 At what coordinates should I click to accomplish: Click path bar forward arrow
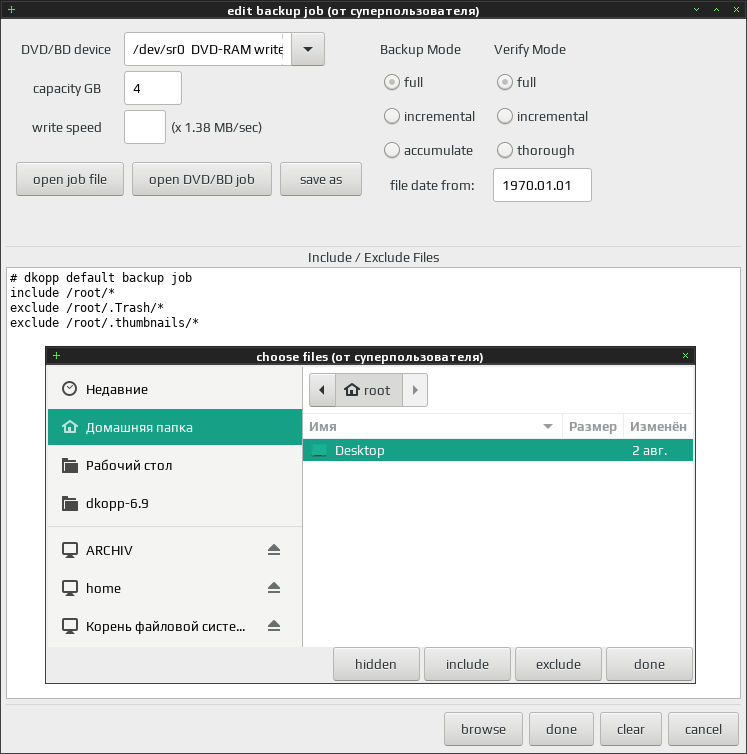[x=415, y=390]
